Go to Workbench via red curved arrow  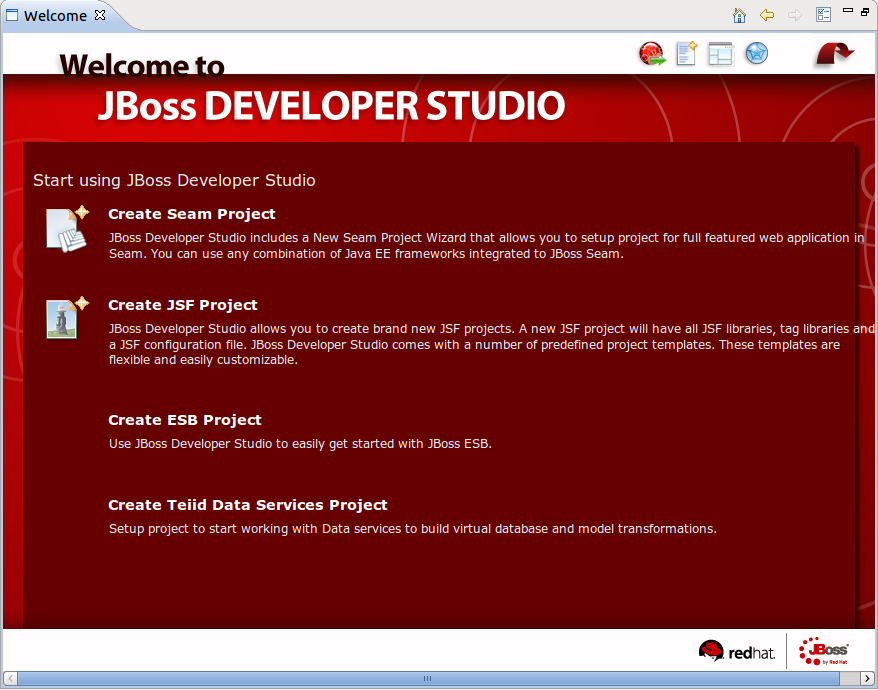834,54
